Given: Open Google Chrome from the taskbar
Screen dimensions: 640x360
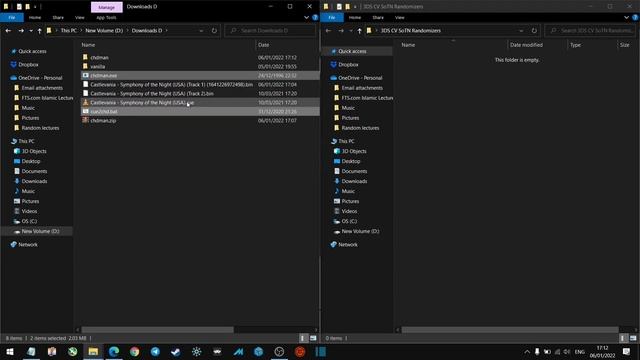Looking at the screenshot, I should (134, 351).
